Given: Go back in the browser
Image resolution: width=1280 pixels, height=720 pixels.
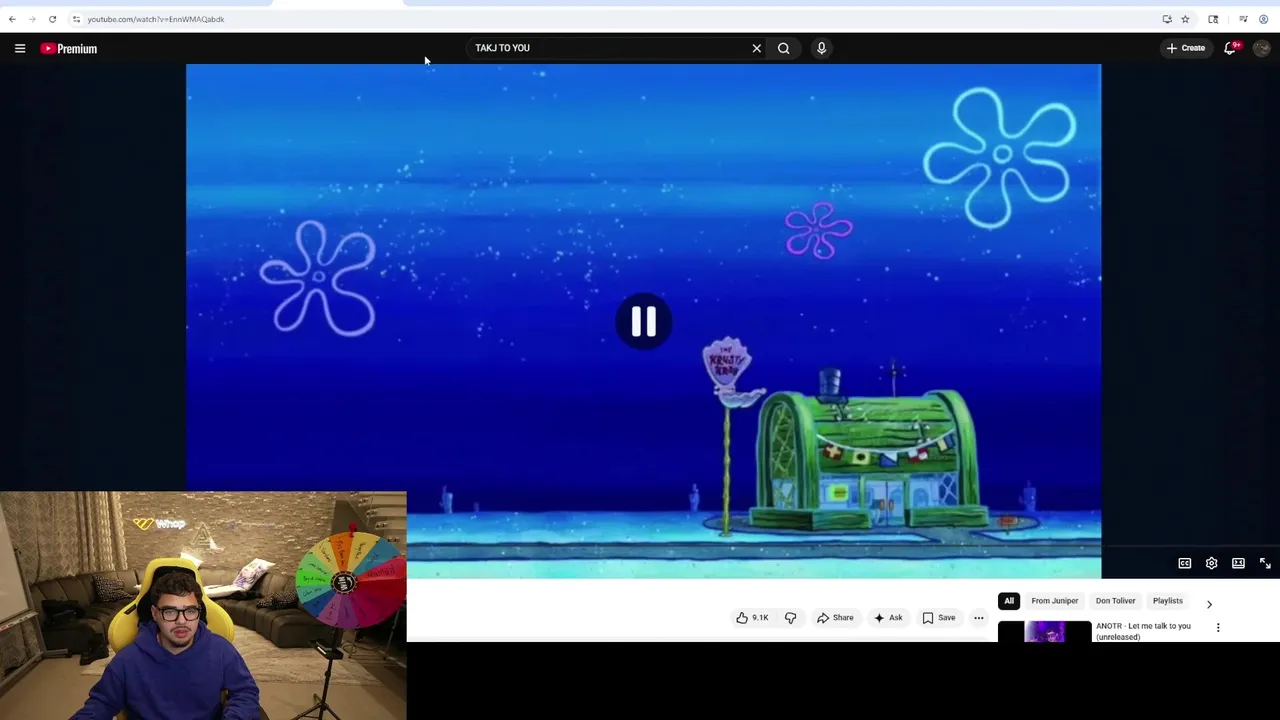Looking at the screenshot, I should point(12,19).
